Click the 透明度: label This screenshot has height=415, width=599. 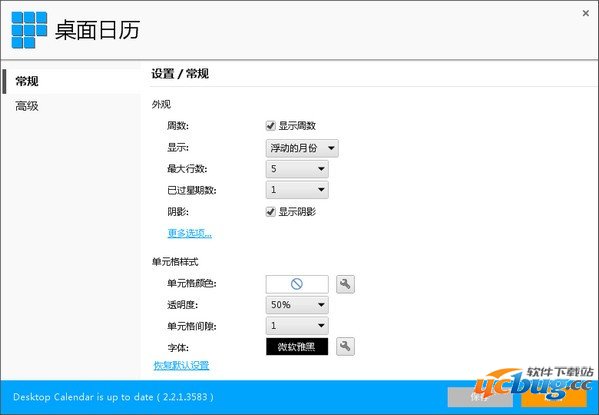click(183, 305)
